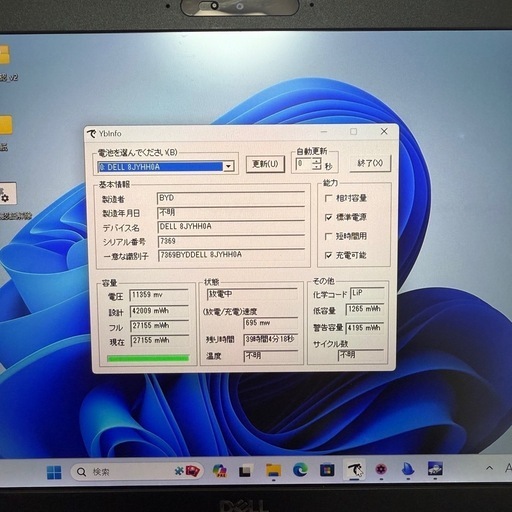The width and height of the screenshot is (512, 512).
Task: Click the design capacity 42009 mWh
Action: tap(159, 311)
